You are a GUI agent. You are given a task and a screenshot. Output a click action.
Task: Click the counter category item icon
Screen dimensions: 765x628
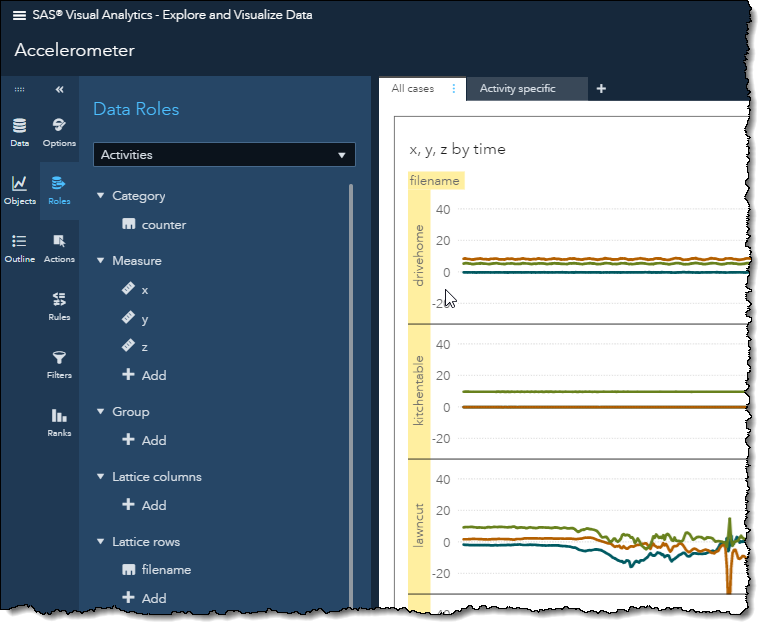tap(128, 224)
